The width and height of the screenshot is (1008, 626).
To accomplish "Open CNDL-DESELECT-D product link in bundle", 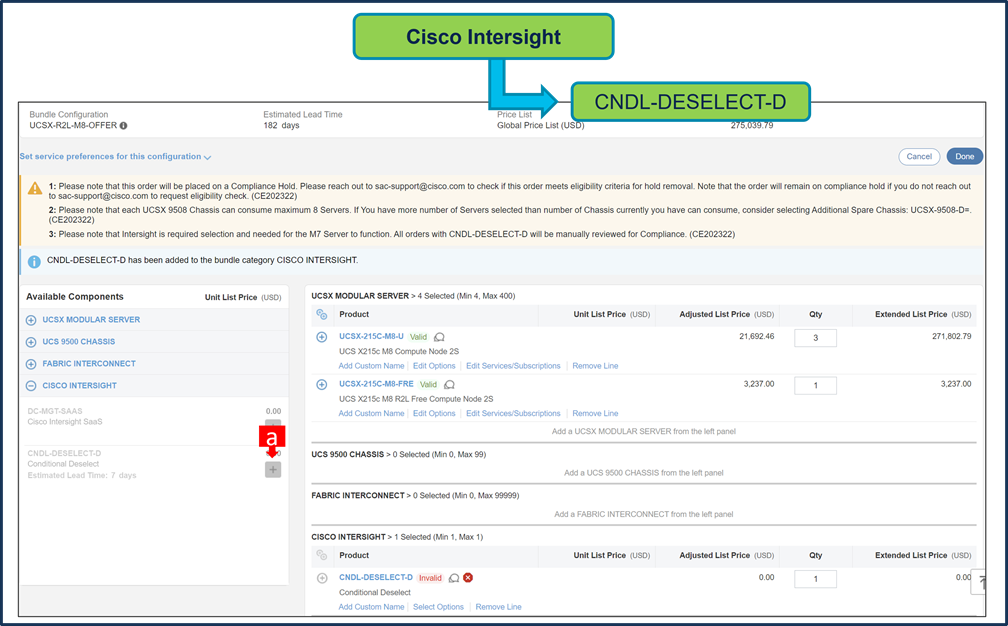I will [x=375, y=577].
